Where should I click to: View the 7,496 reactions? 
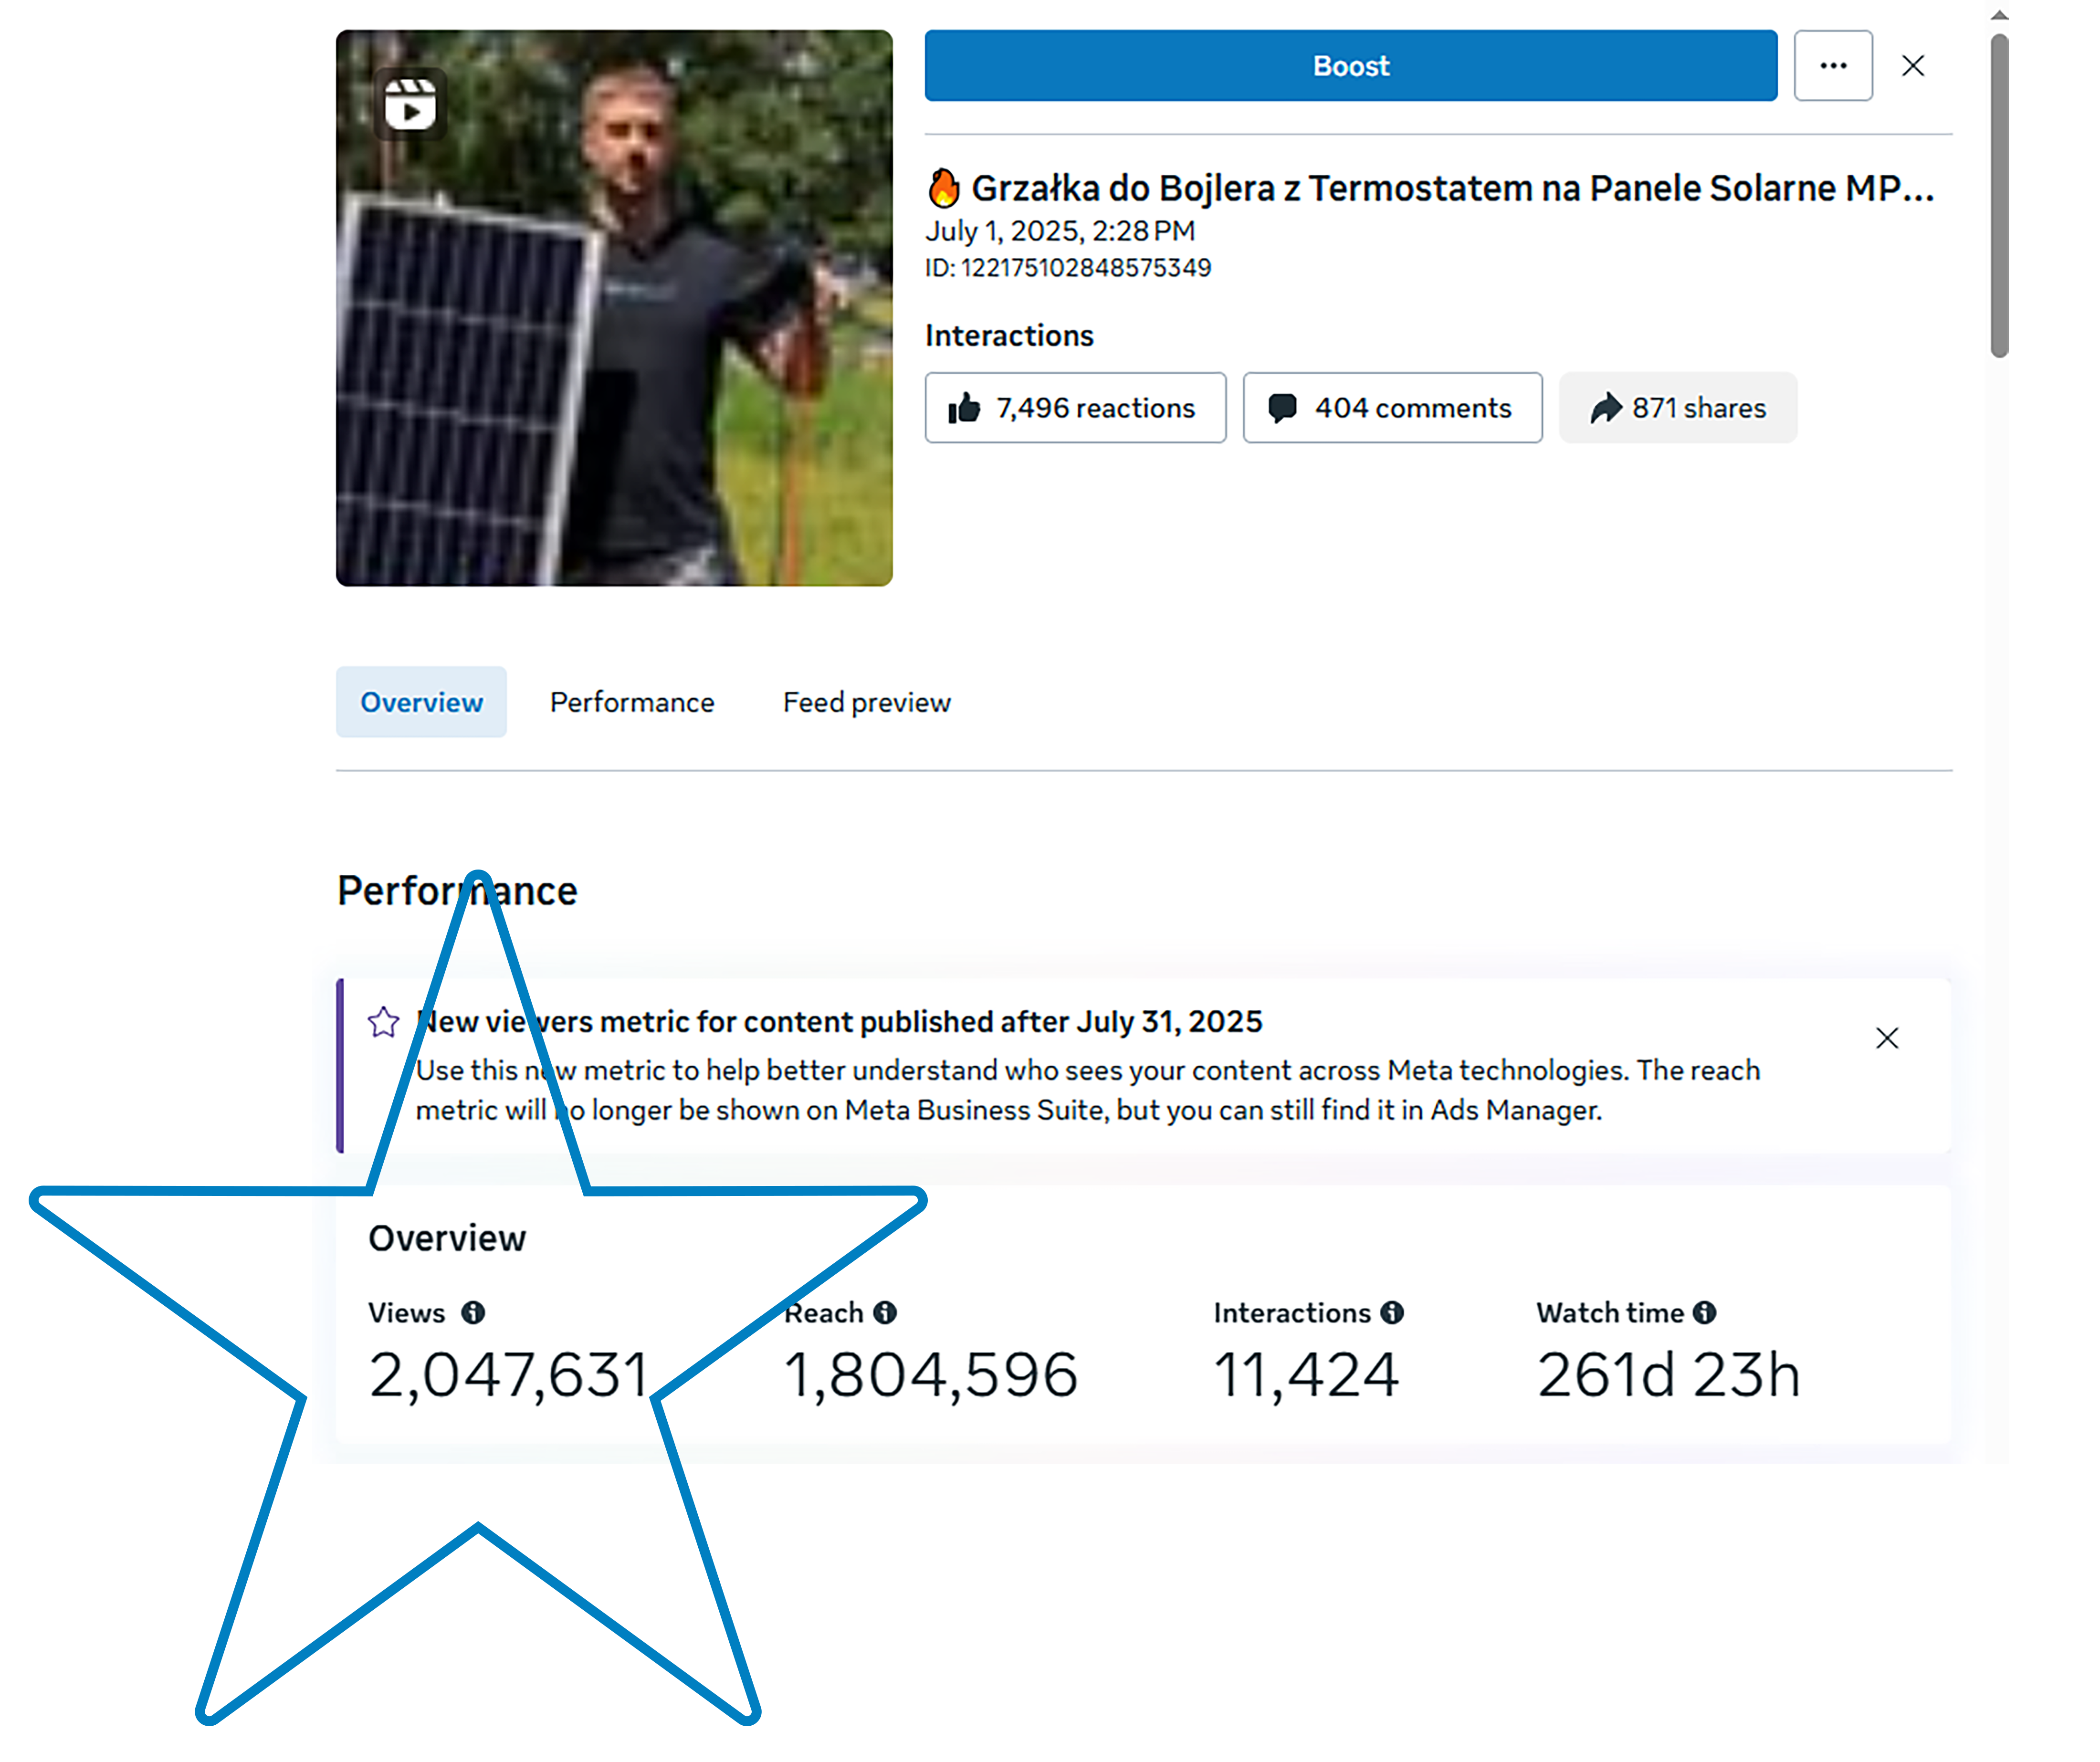[1075, 407]
